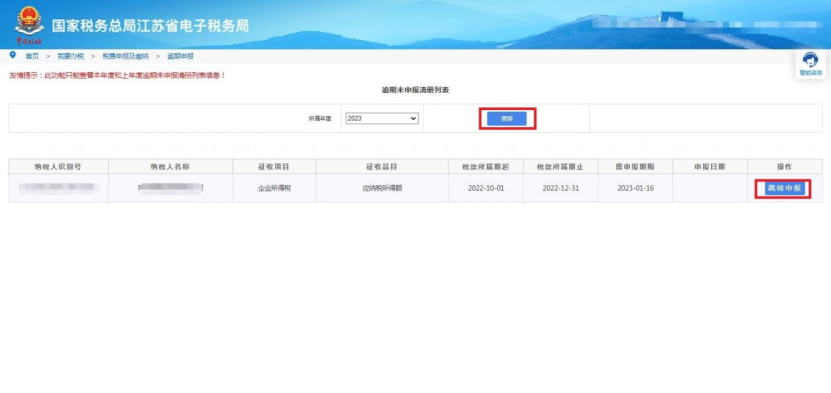Image resolution: width=831 pixels, height=393 pixels.
Task: Click the 申报日期 column header
Action: click(710, 167)
